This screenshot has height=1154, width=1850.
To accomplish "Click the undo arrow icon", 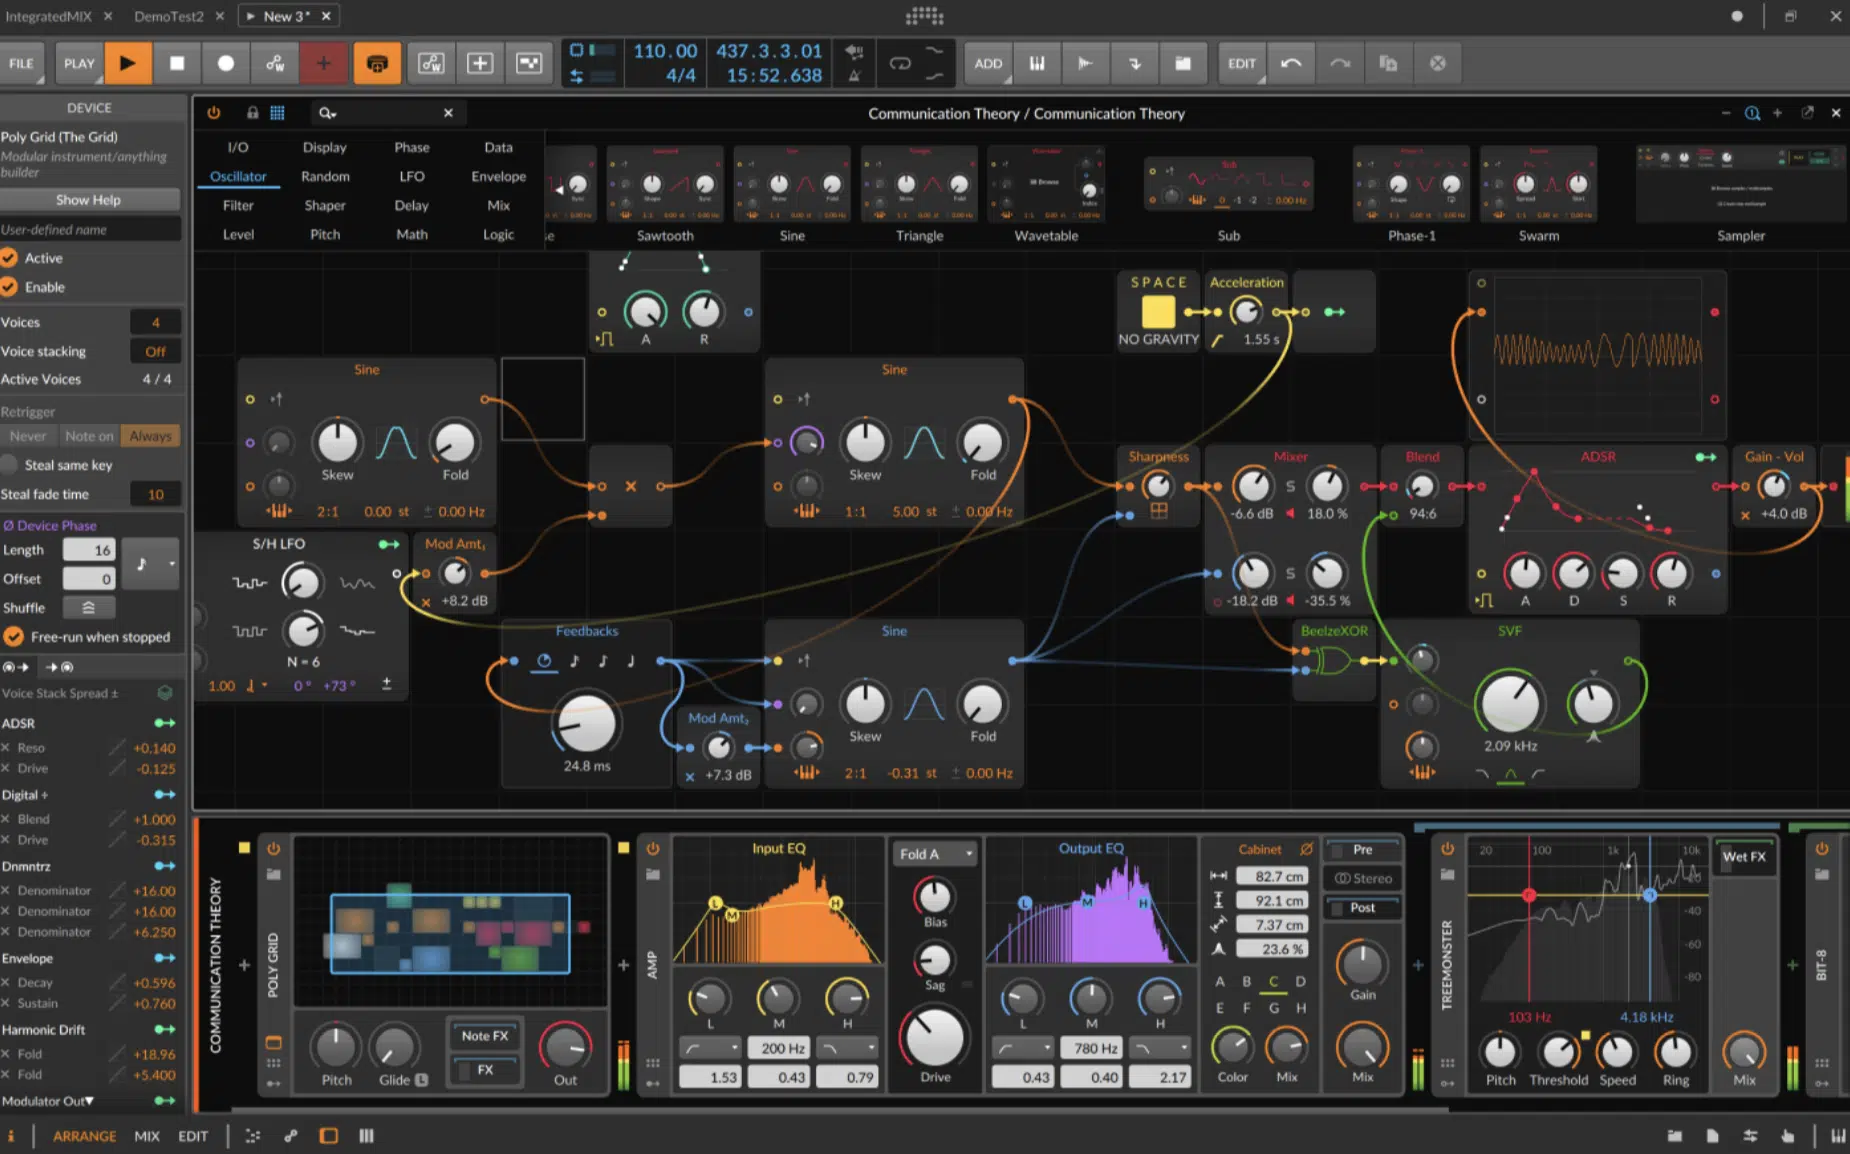I will [1291, 63].
